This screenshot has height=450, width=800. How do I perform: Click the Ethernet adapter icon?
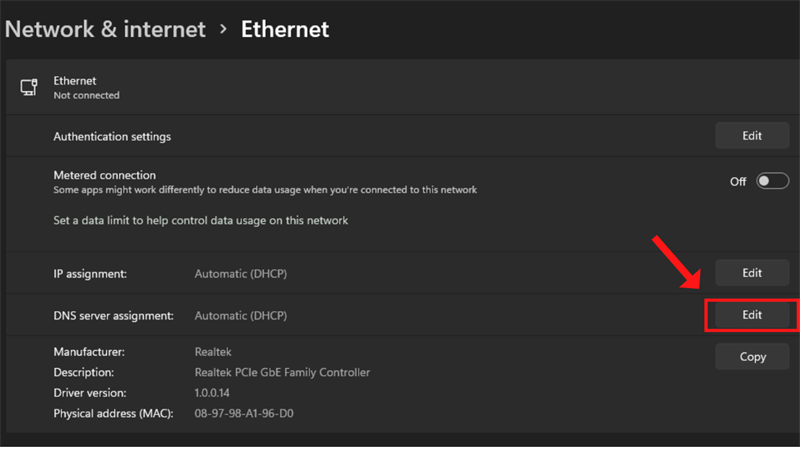point(29,87)
